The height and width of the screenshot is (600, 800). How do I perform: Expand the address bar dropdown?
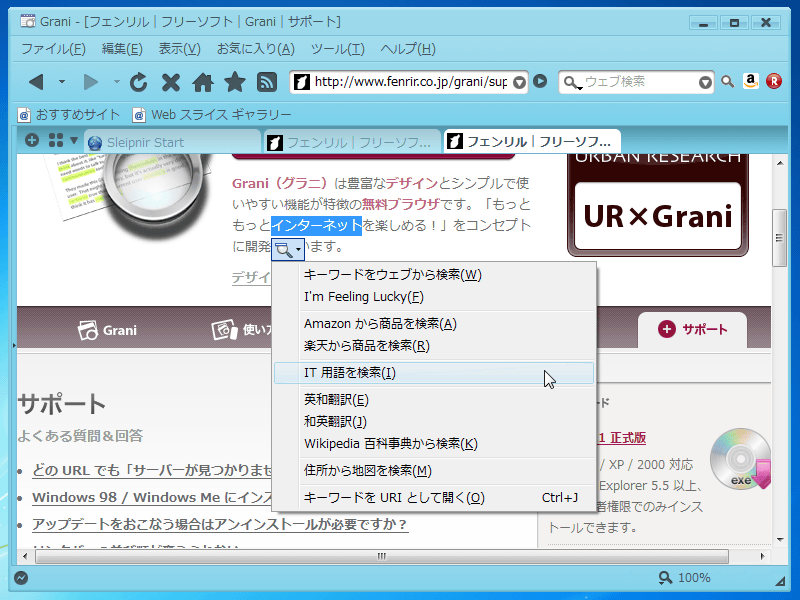(519, 82)
